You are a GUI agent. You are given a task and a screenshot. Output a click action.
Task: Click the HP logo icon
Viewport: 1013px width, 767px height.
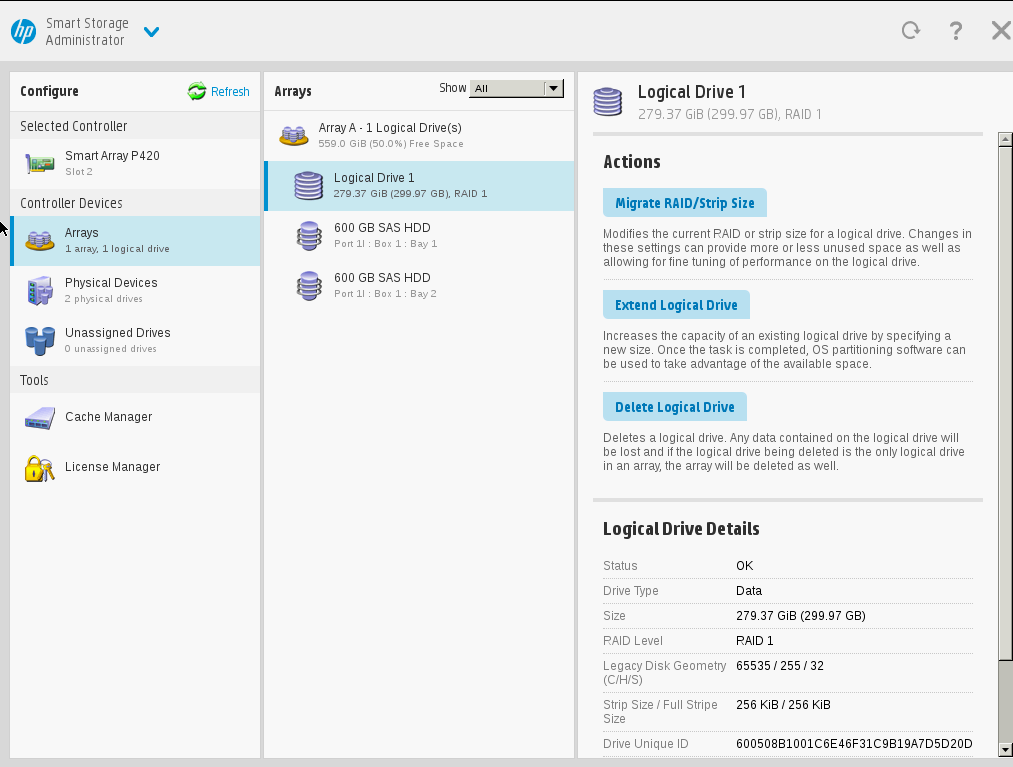[24, 31]
